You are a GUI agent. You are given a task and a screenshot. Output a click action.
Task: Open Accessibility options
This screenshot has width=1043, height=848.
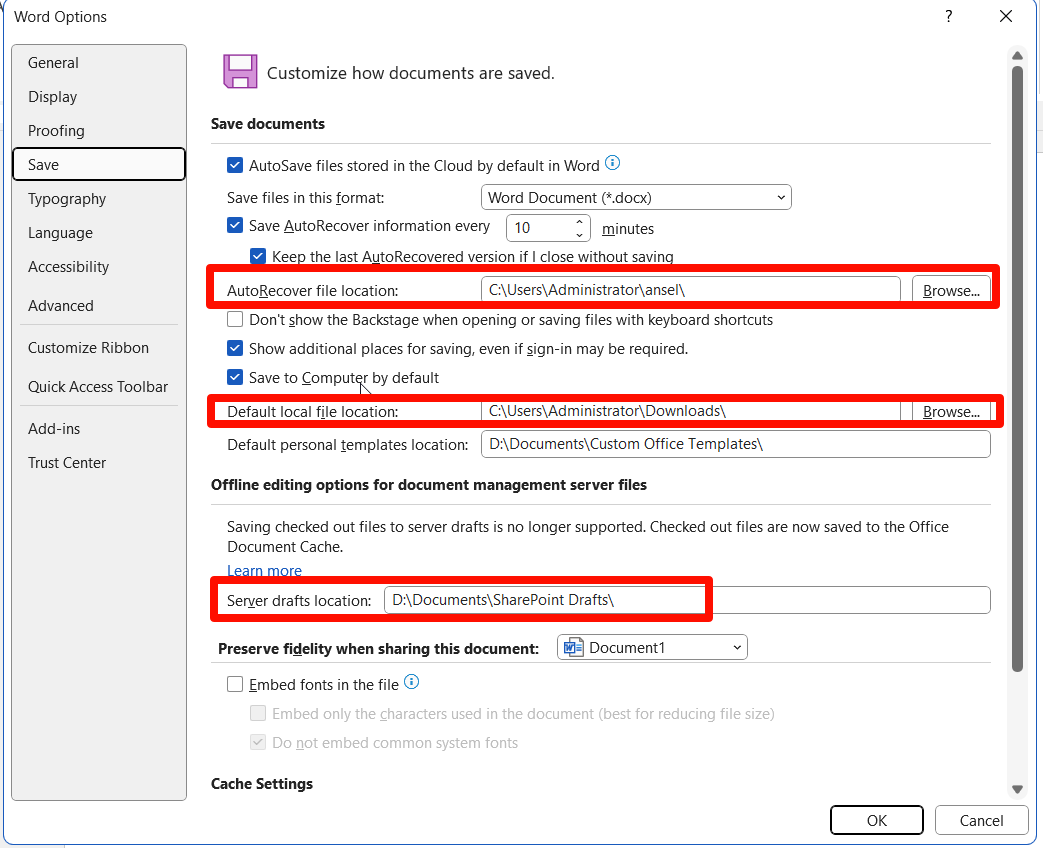[99, 267]
